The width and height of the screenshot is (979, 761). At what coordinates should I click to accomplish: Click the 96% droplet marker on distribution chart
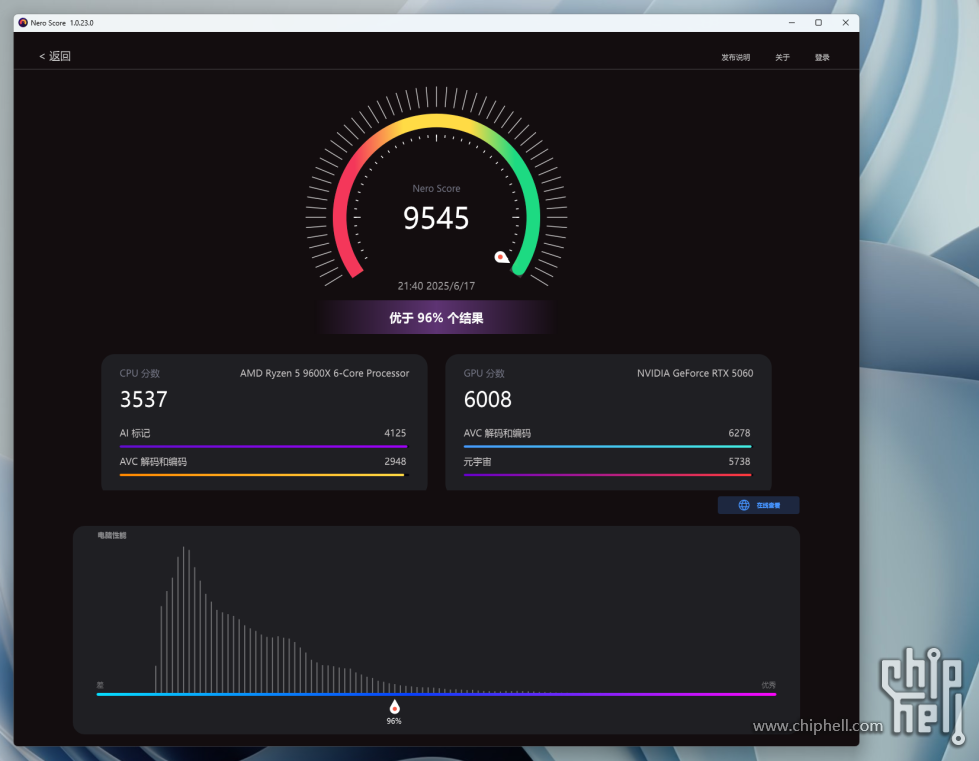(394, 707)
